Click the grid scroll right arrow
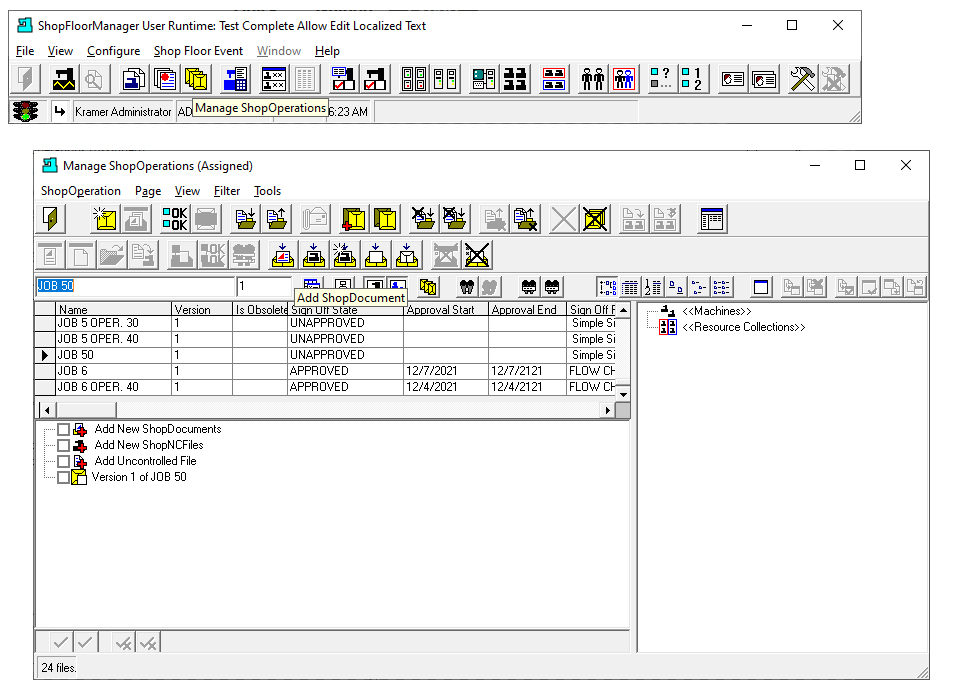The width and height of the screenshot is (963, 700). coord(607,410)
